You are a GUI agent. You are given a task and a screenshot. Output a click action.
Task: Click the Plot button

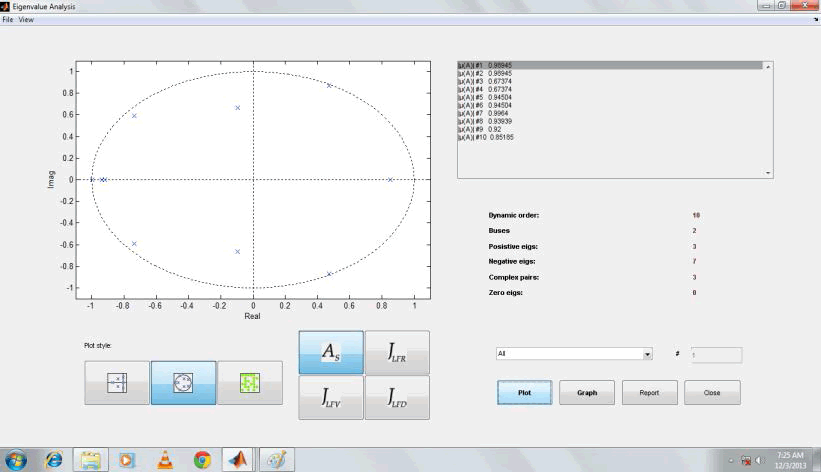524,393
